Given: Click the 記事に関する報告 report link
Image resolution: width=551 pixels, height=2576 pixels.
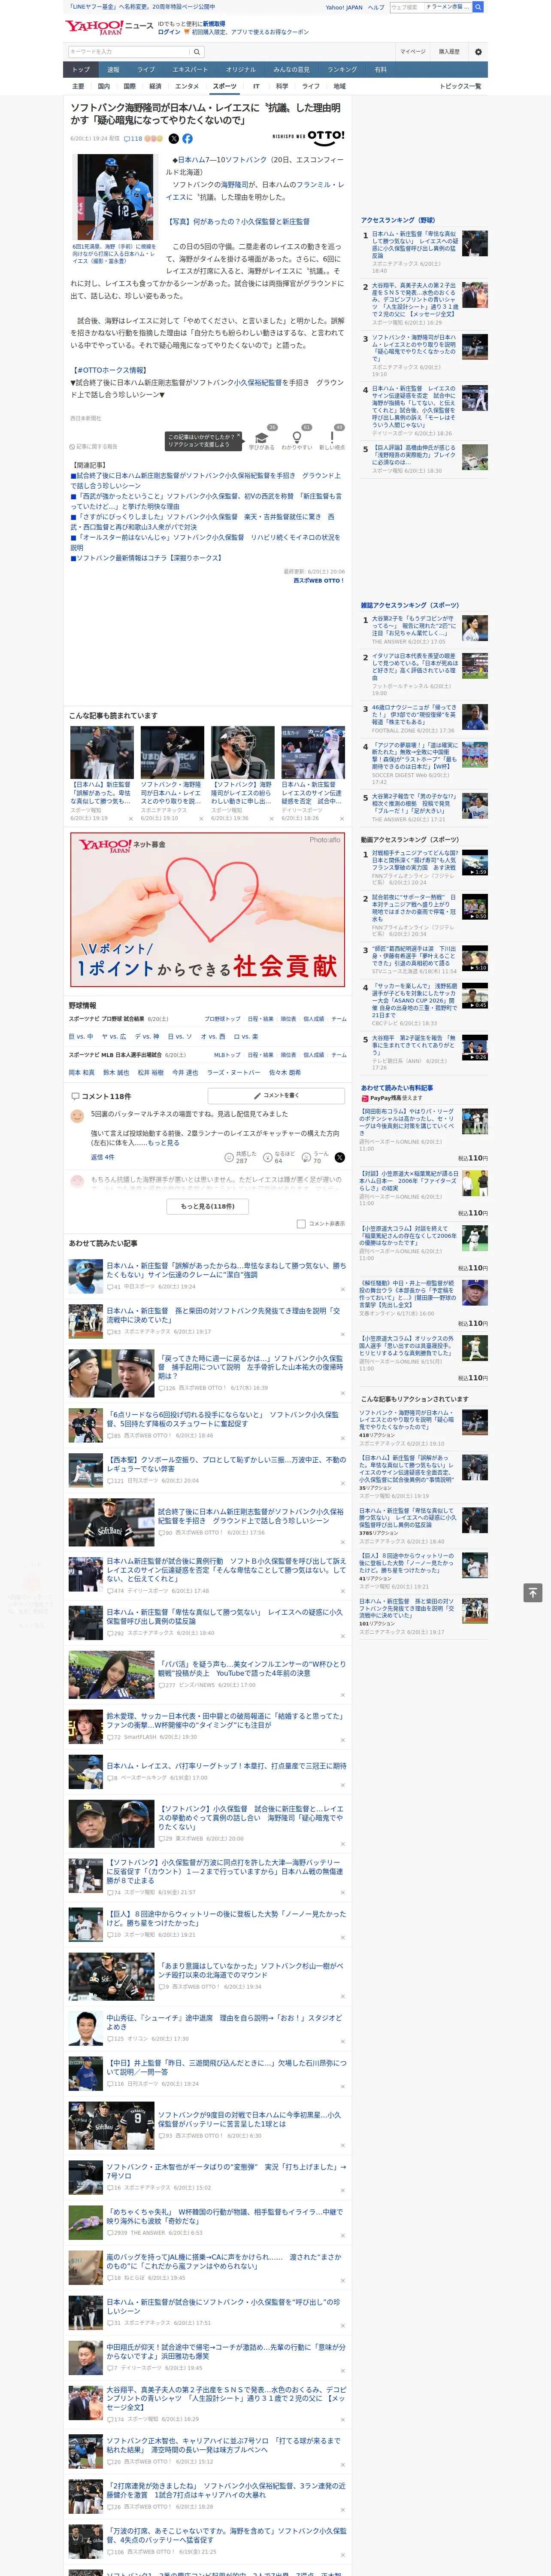Looking at the screenshot, I should pos(94,447).
